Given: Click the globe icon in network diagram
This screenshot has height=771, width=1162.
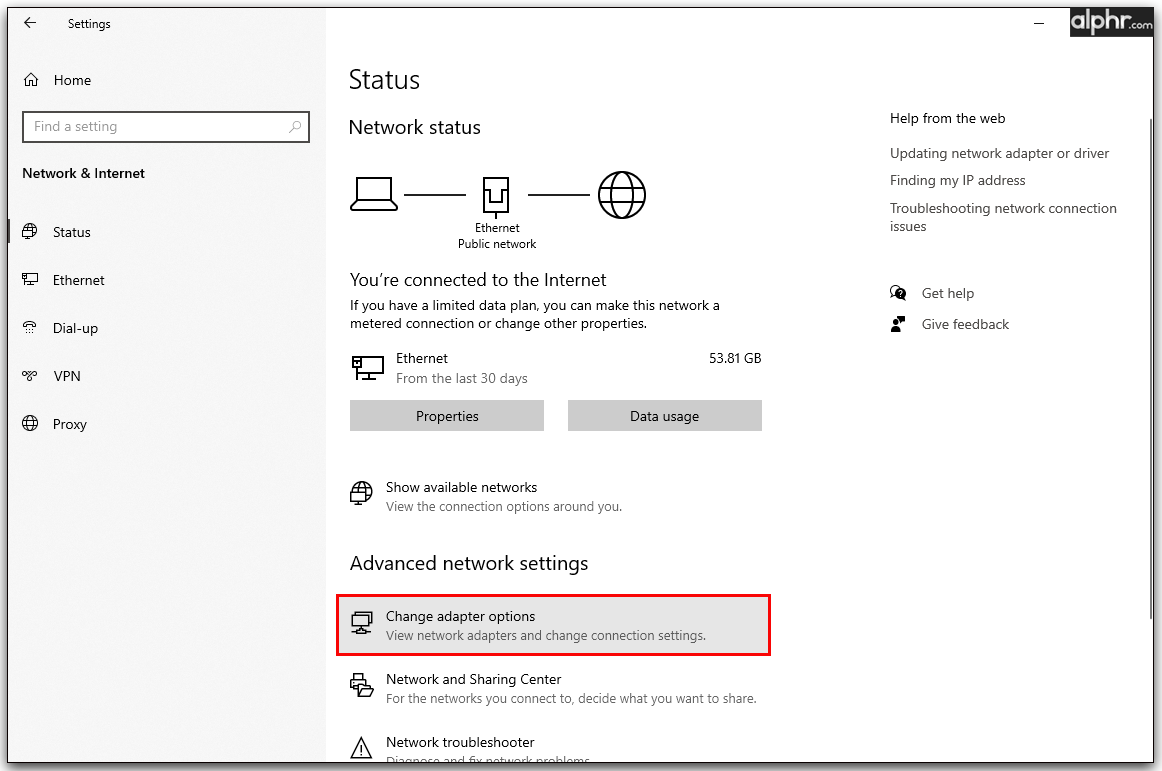Looking at the screenshot, I should [x=622, y=194].
